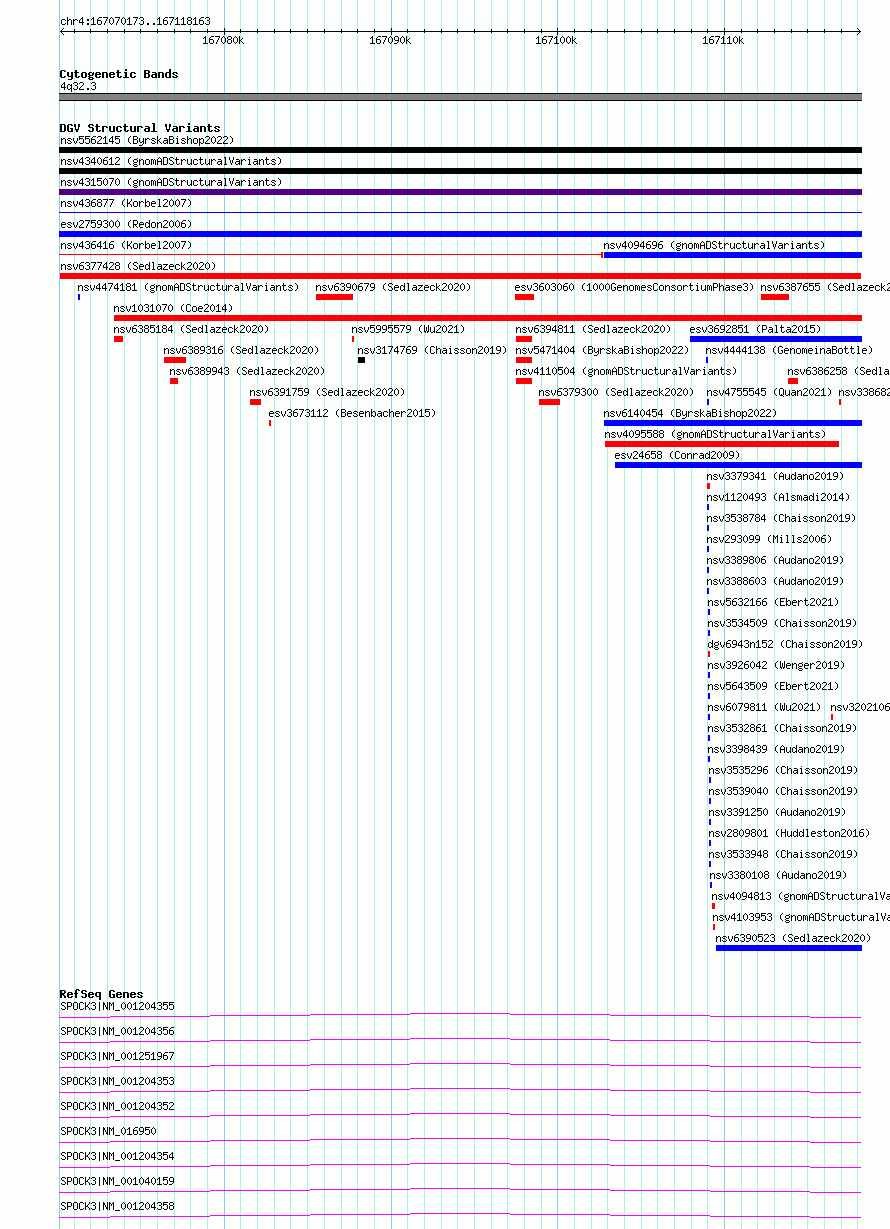Open nsv1031070 (Coe2014) variant label
The image size is (890, 1229).
[x=172, y=308]
